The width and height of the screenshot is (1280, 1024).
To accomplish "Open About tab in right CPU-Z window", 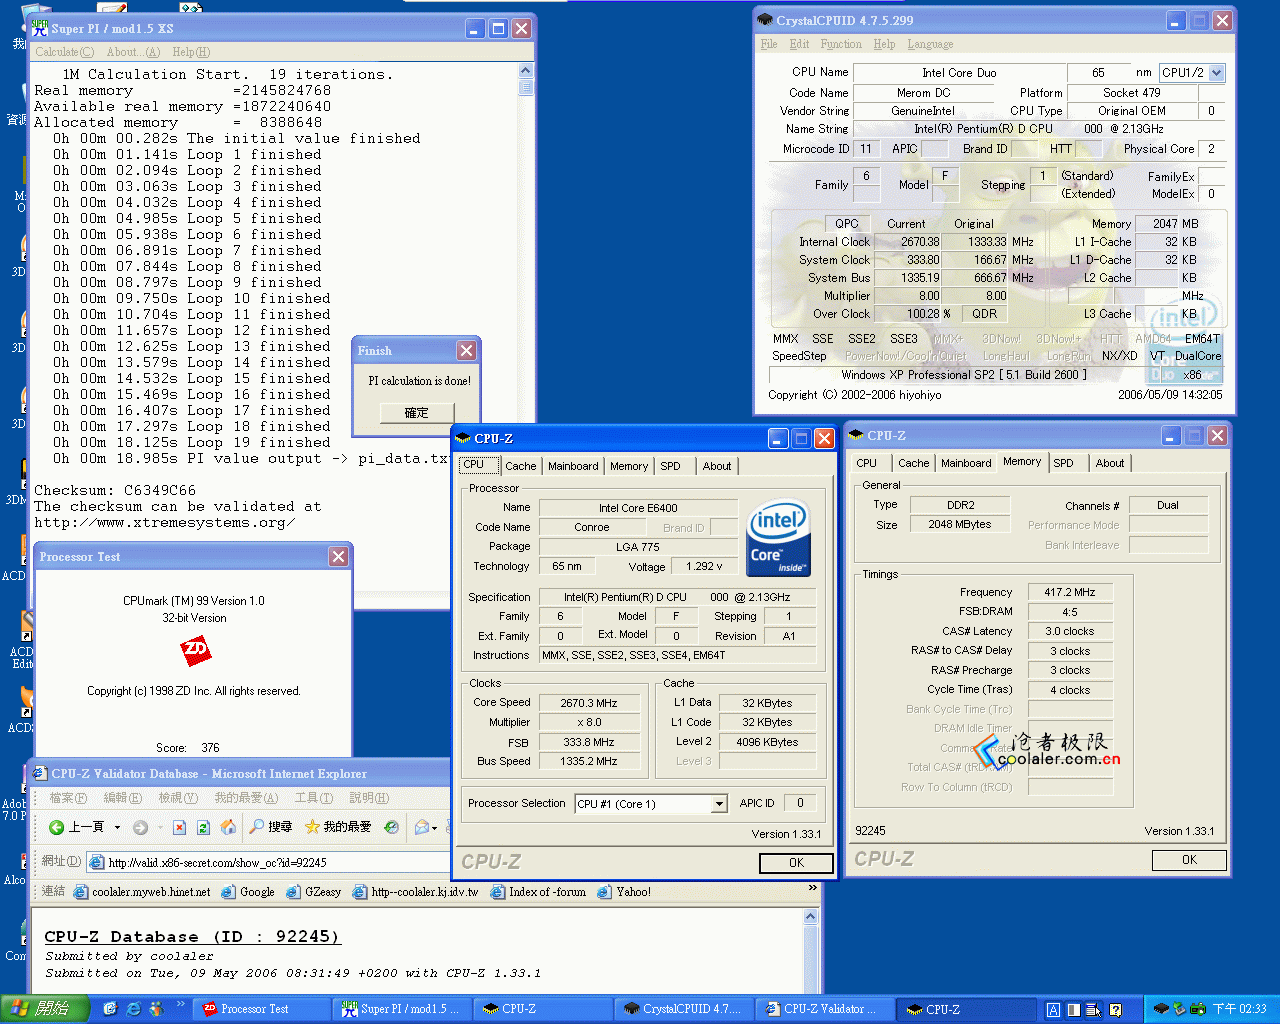I will (1110, 463).
